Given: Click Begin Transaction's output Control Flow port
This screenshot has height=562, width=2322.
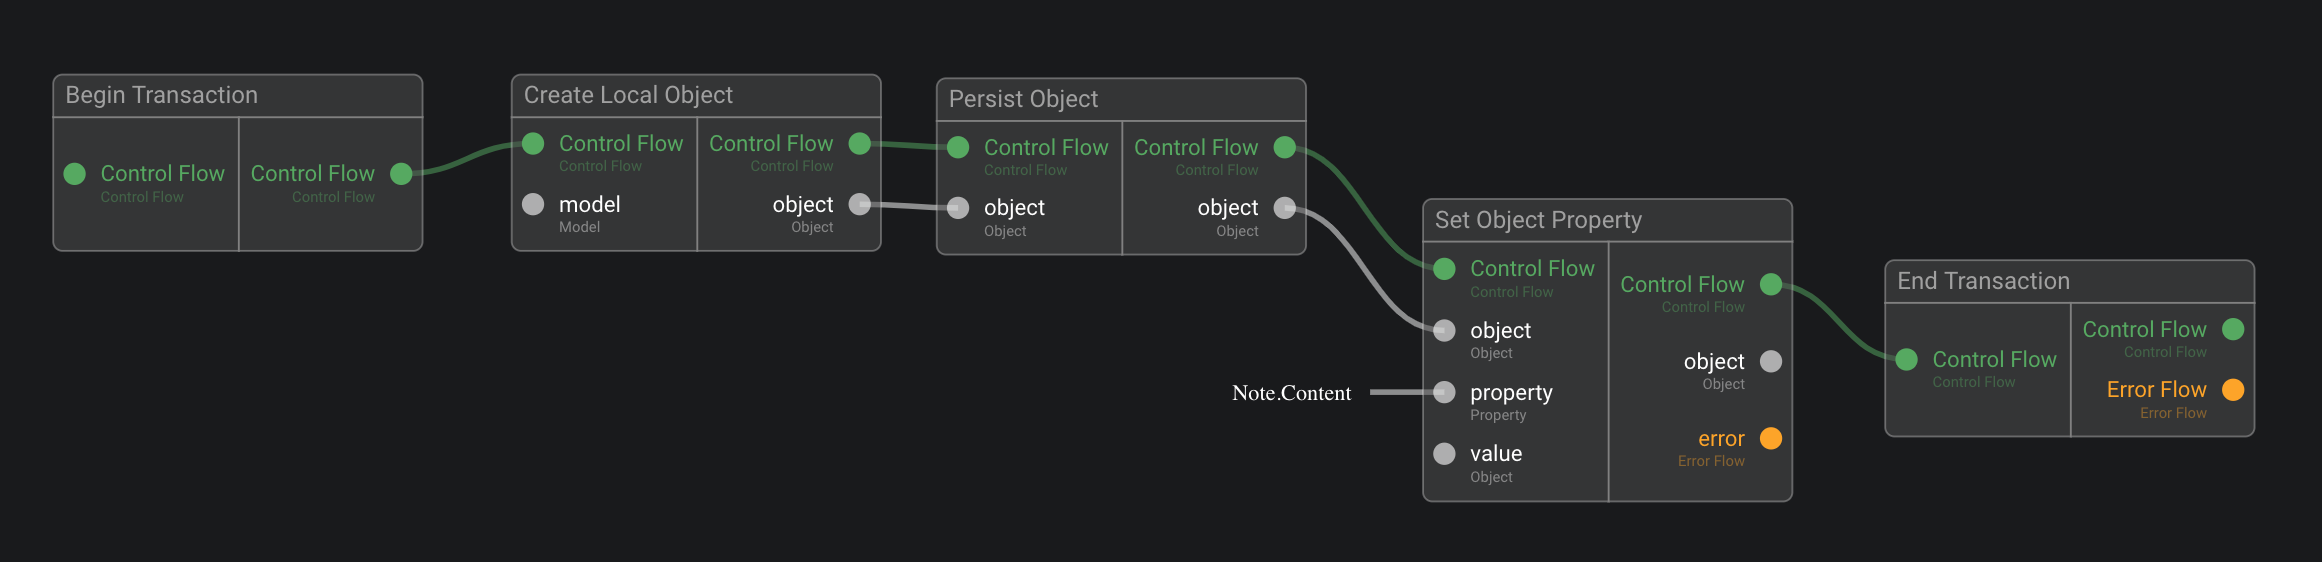Looking at the screenshot, I should click(x=401, y=174).
